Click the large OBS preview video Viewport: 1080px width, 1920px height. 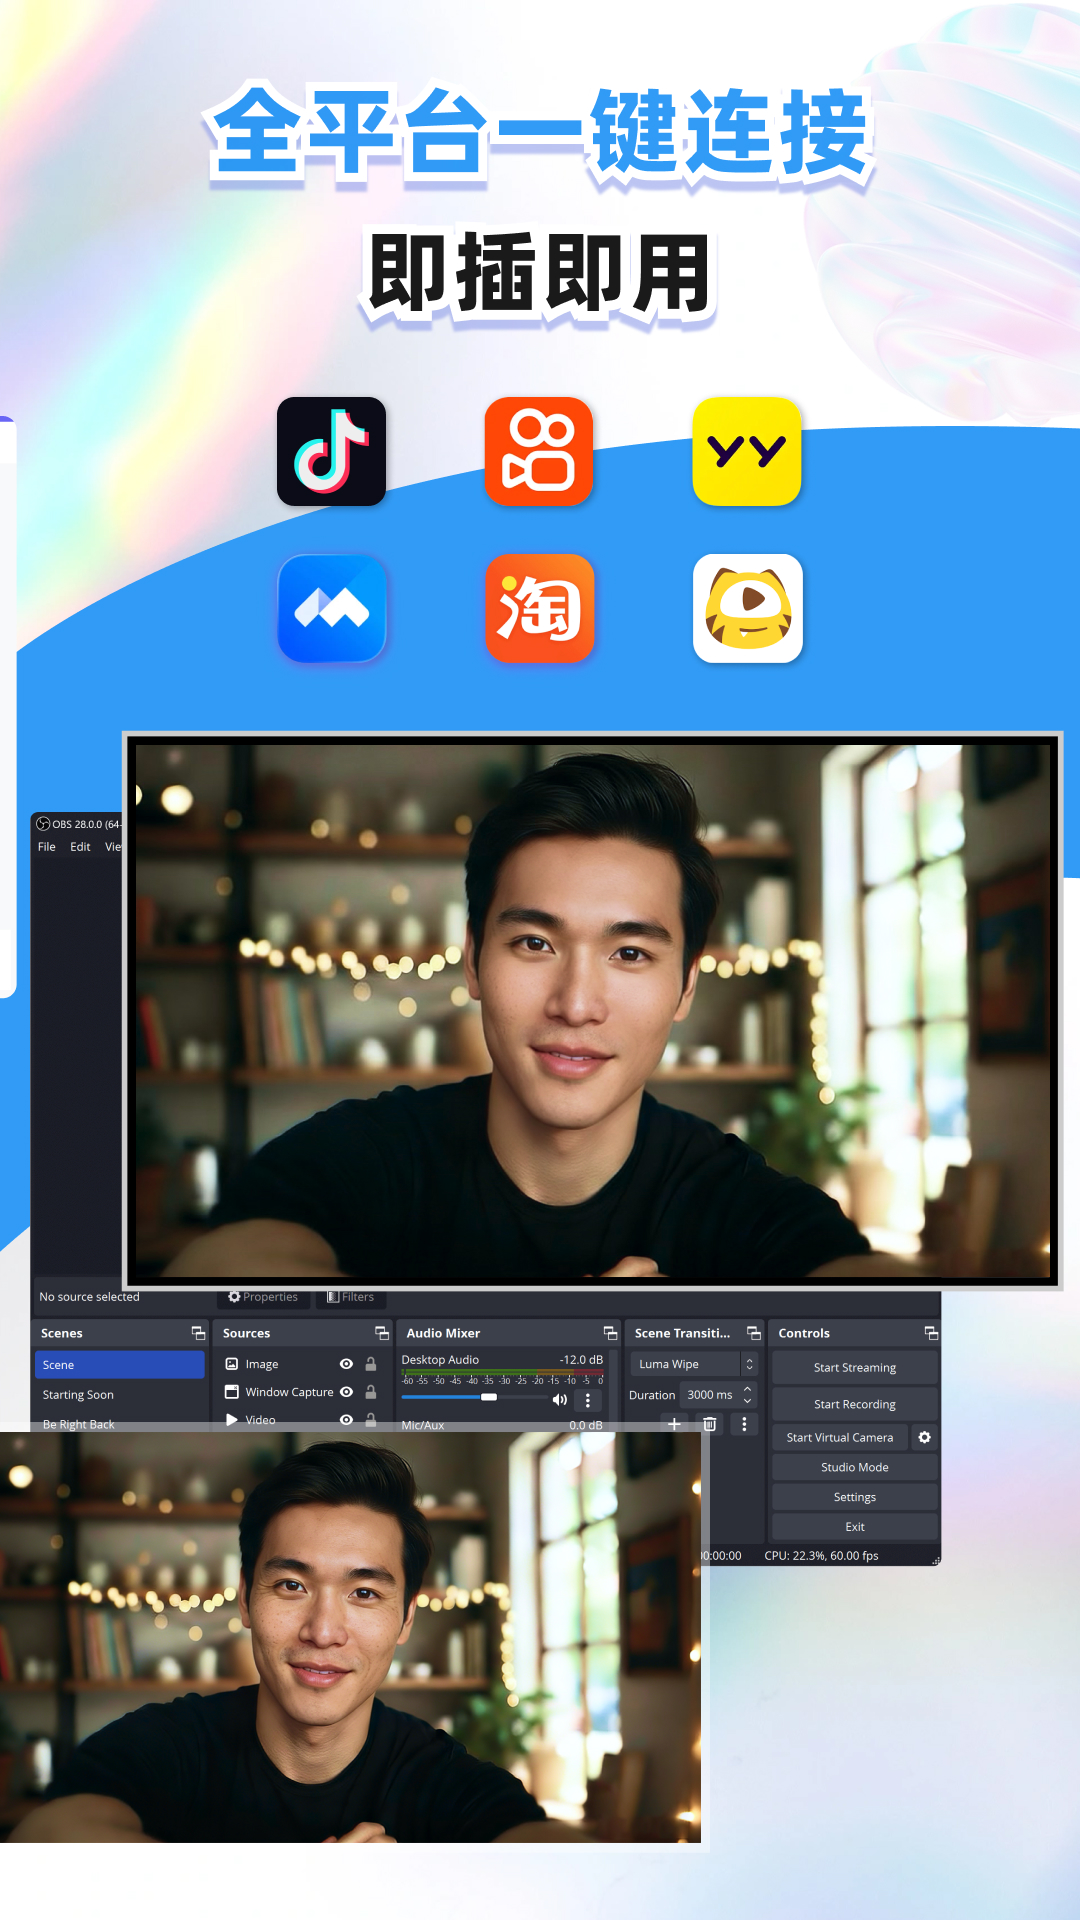coord(593,1010)
